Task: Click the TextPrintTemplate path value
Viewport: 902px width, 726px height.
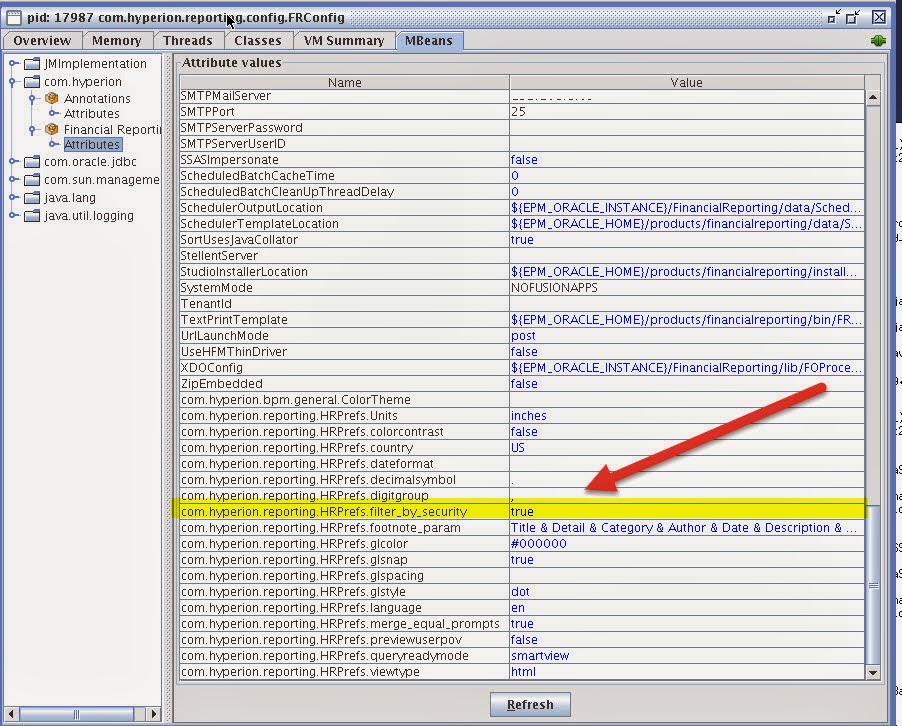Action: (x=686, y=320)
